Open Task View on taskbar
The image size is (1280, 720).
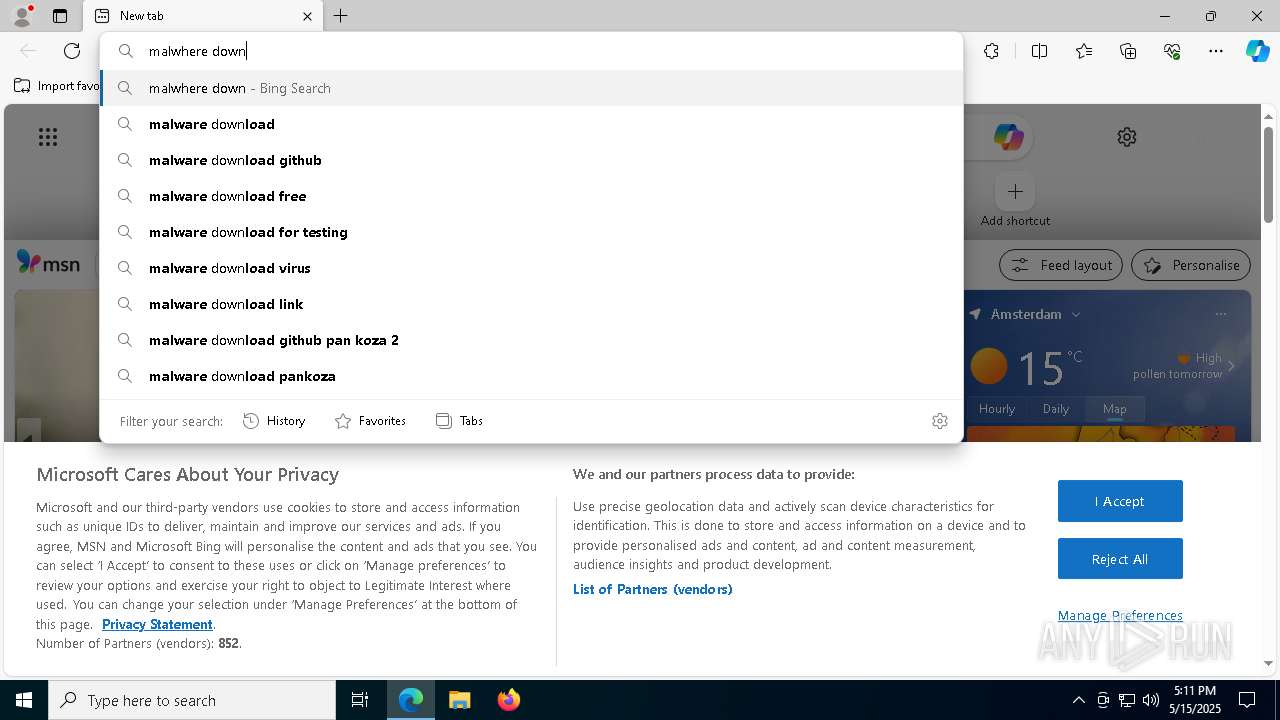tap(360, 700)
